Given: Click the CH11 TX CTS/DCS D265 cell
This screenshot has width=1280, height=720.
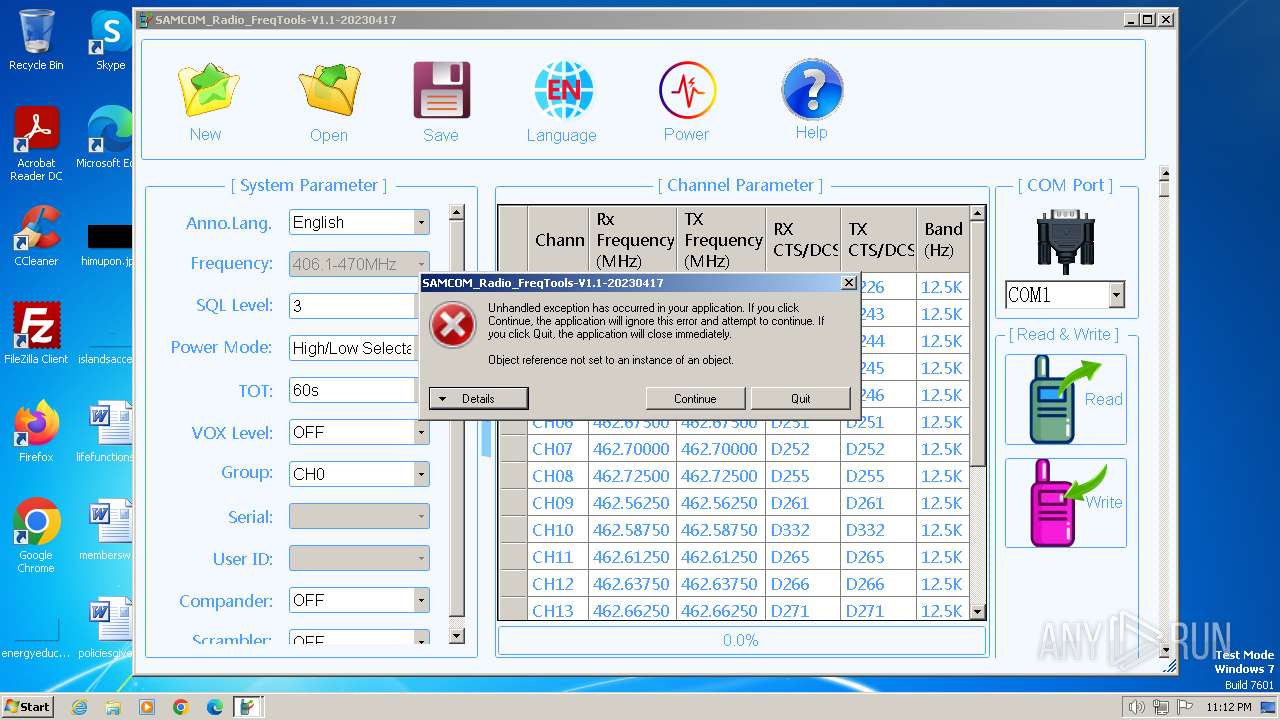Looking at the screenshot, I should tap(878, 557).
